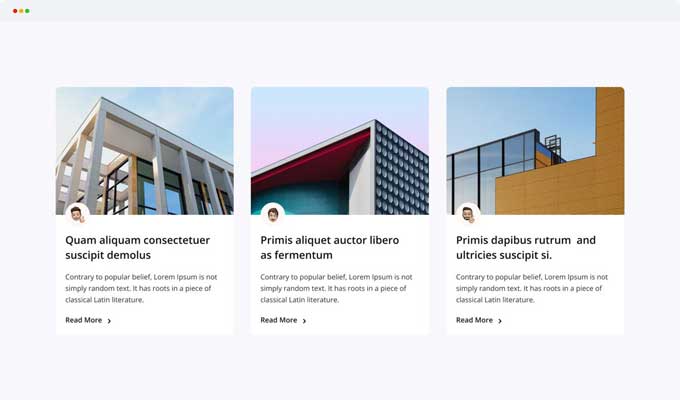Image resolution: width=680 pixels, height=400 pixels.
Task: Open the 'Quam aliquam consectetuer suscipit demolus' title
Action: point(137,248)
